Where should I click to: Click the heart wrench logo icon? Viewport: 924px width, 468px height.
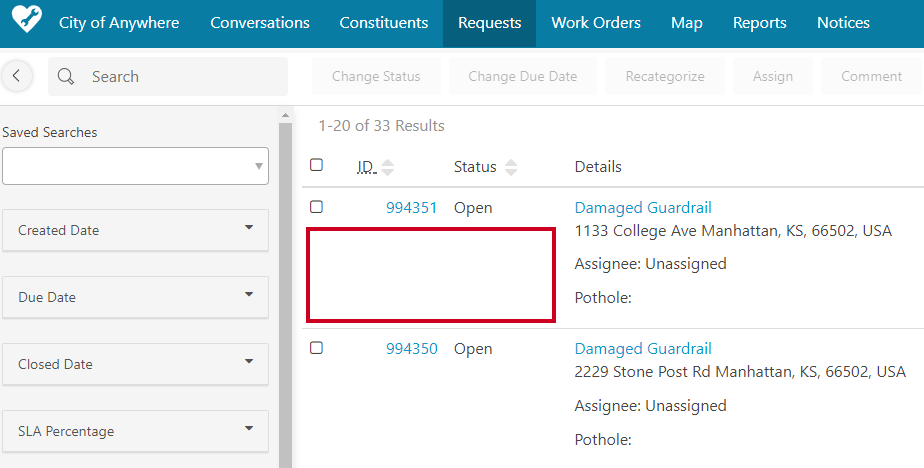point(27,19)
